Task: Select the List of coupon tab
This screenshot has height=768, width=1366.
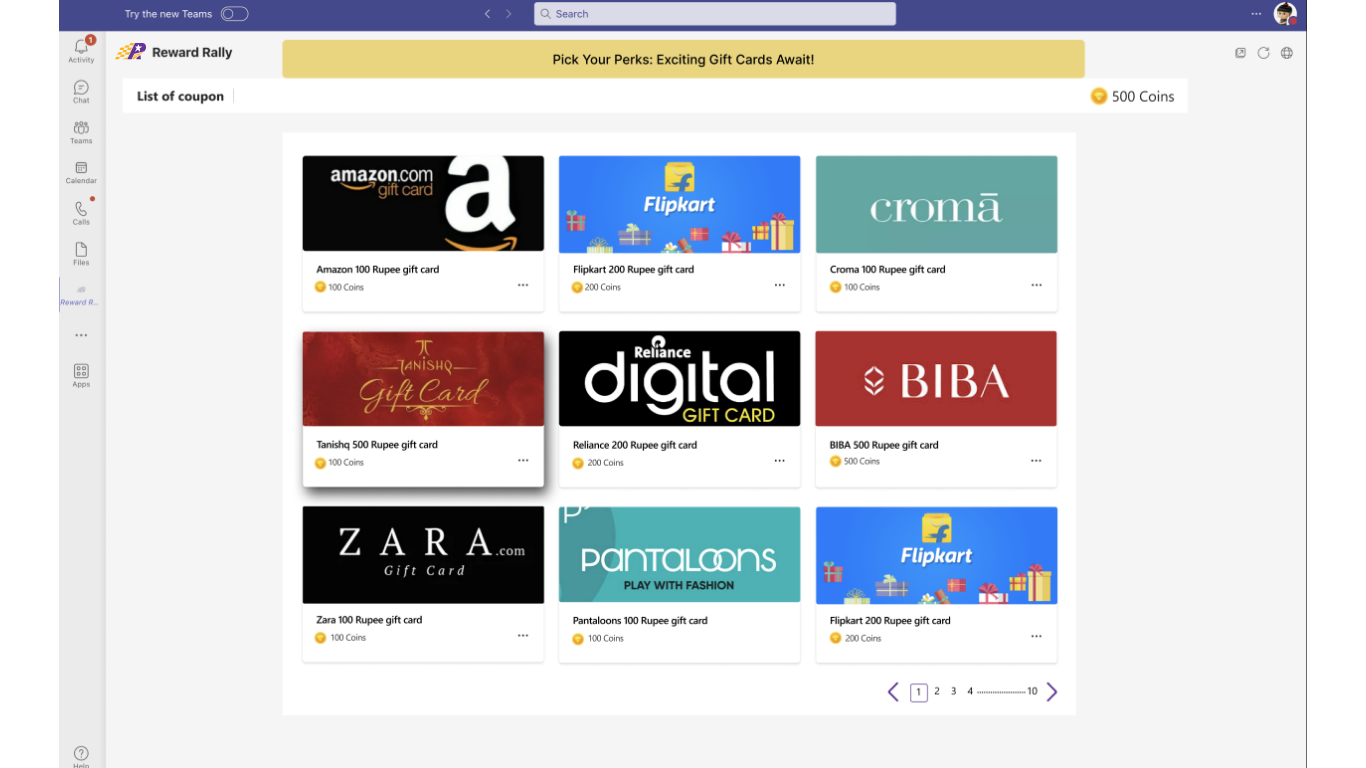Action: pos(180,96)
